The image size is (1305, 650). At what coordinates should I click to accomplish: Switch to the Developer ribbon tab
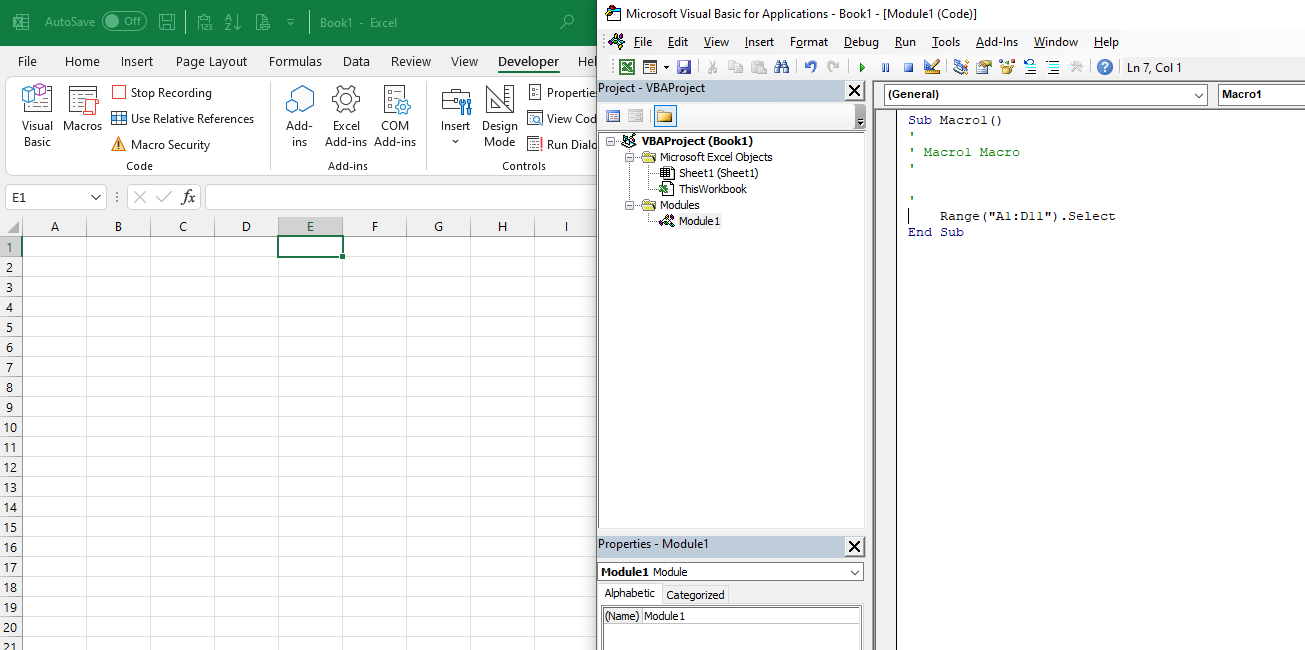click(528, 61)
